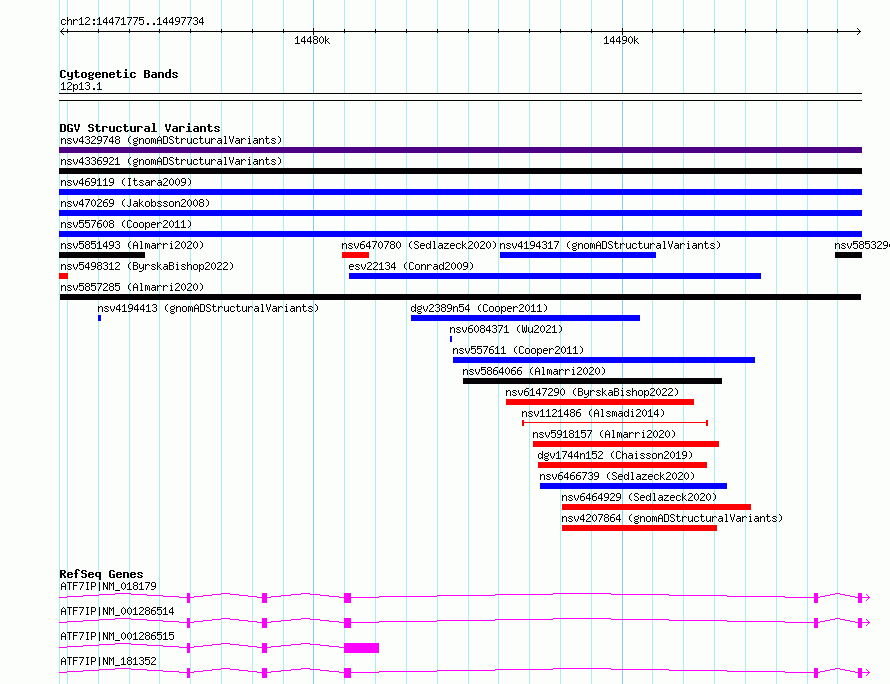The height and width of the screenshot is (684, 890).
Task: Click the esv22134 (Conrad2009) label
Action: click(x=411, y=266)
